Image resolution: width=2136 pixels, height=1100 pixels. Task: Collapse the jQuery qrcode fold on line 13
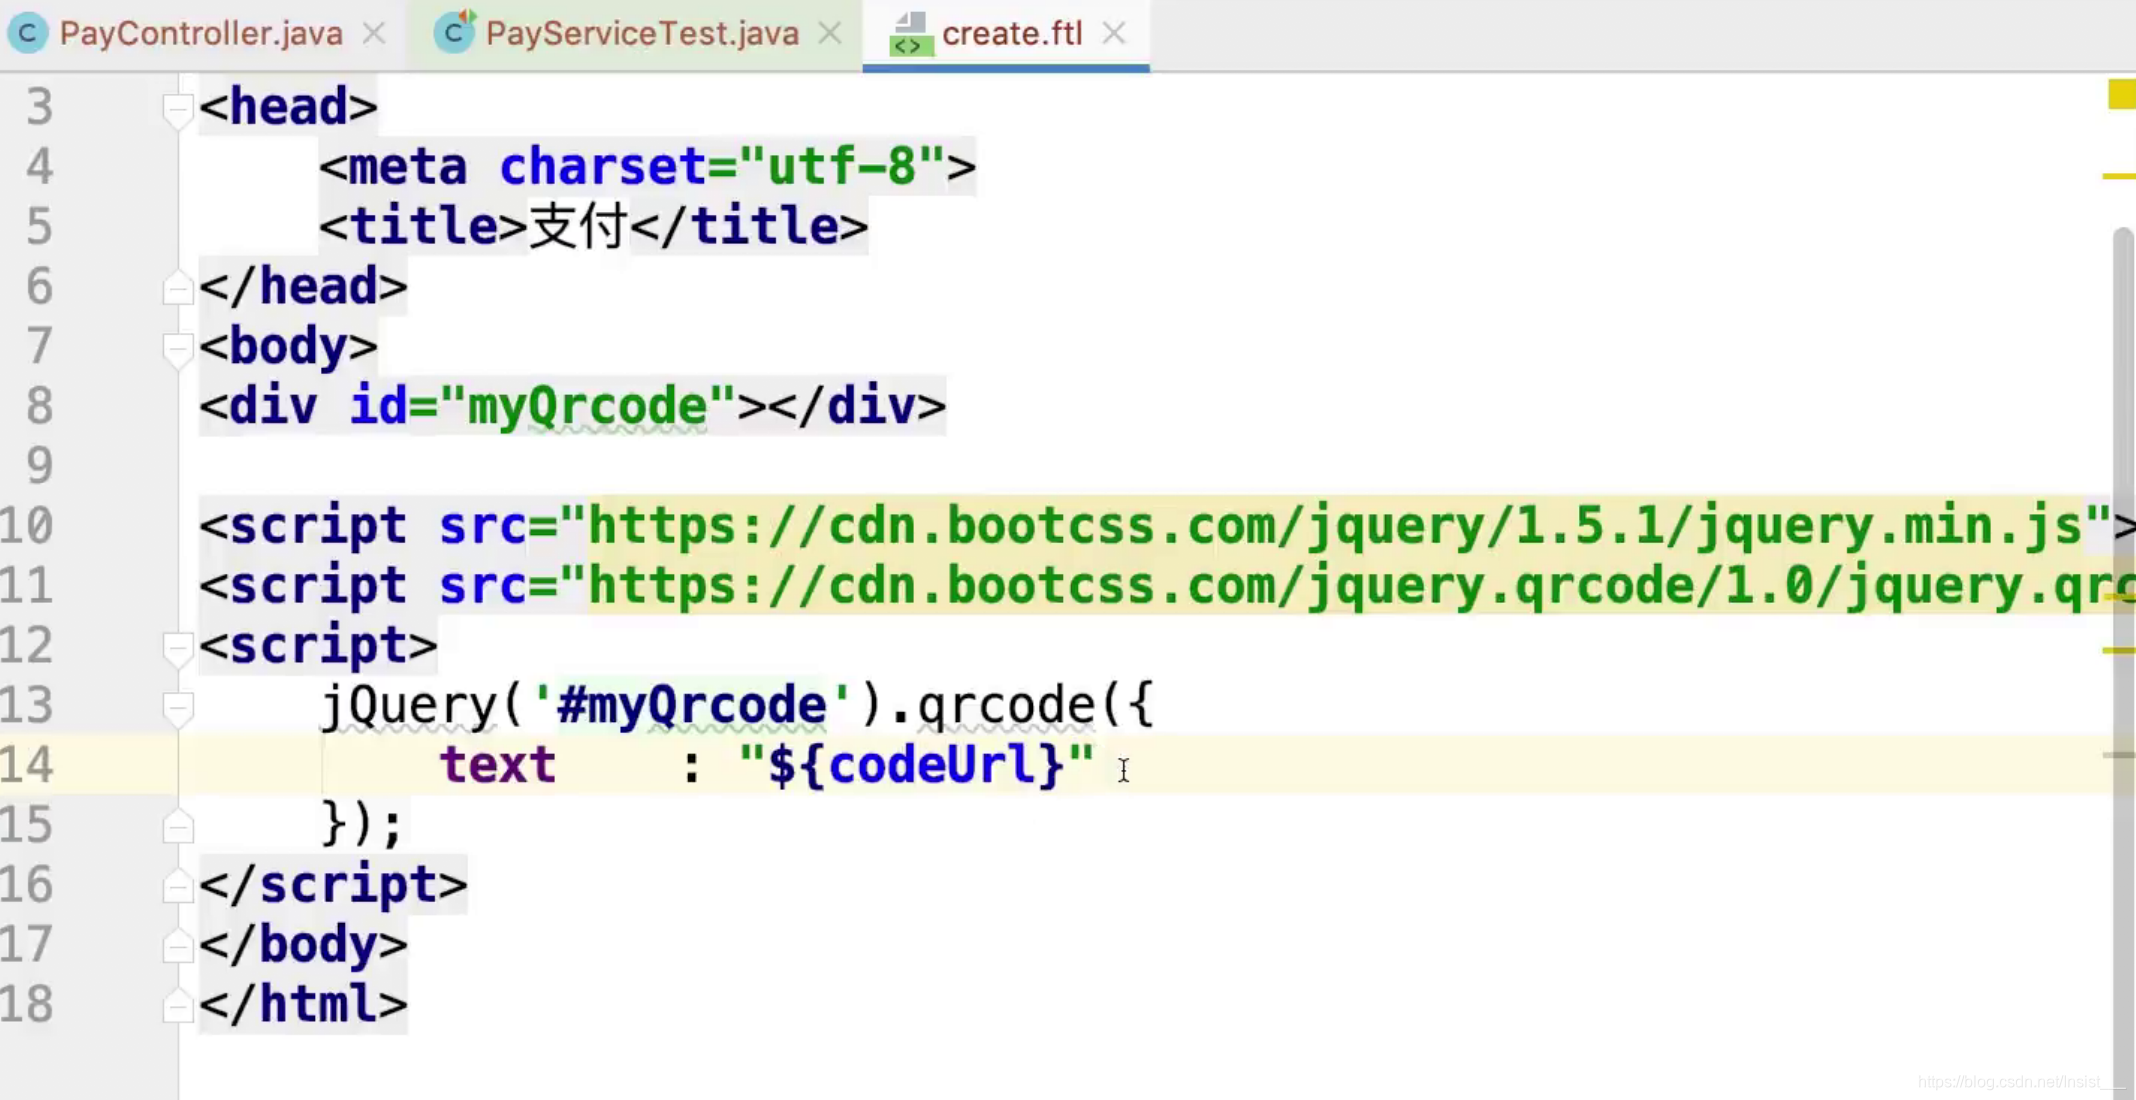(177, 708)
